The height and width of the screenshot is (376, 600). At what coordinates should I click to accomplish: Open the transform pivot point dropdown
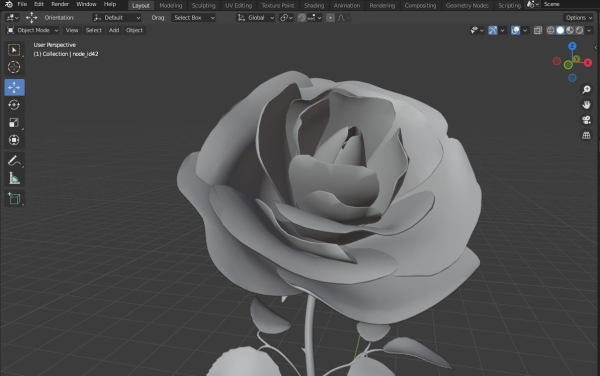pos(286,18)
